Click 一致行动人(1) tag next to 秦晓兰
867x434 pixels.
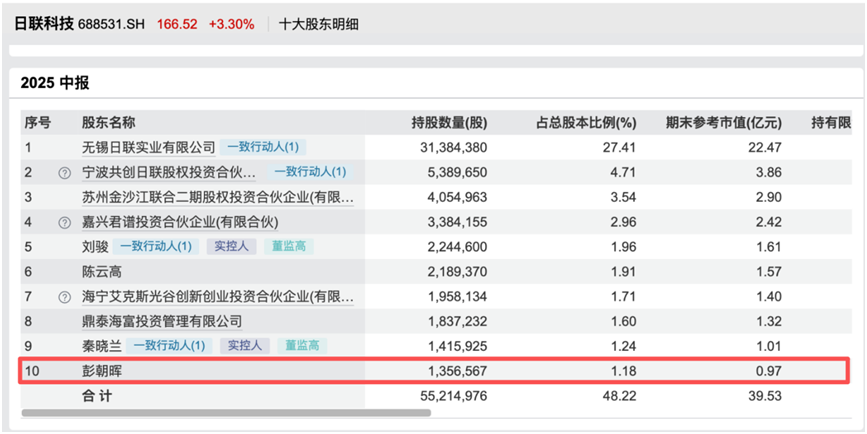pos(169,346)
